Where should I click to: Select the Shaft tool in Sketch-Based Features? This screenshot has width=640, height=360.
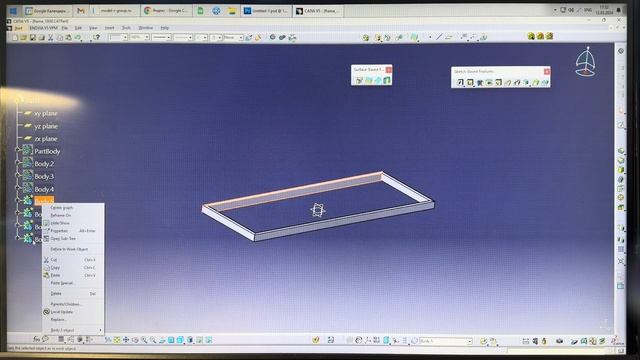point(480,82)
